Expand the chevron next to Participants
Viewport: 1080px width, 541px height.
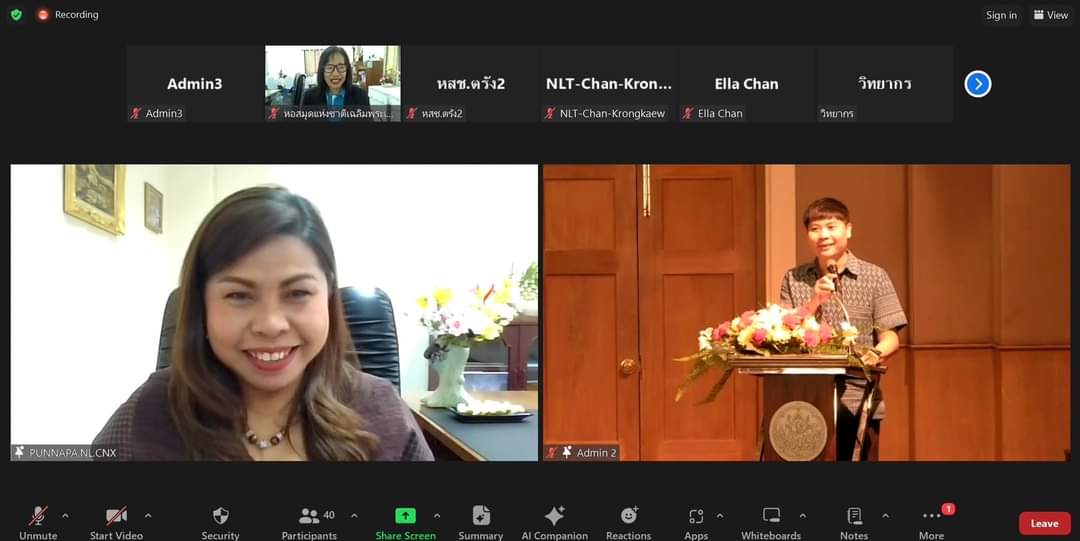click(354, 516)
